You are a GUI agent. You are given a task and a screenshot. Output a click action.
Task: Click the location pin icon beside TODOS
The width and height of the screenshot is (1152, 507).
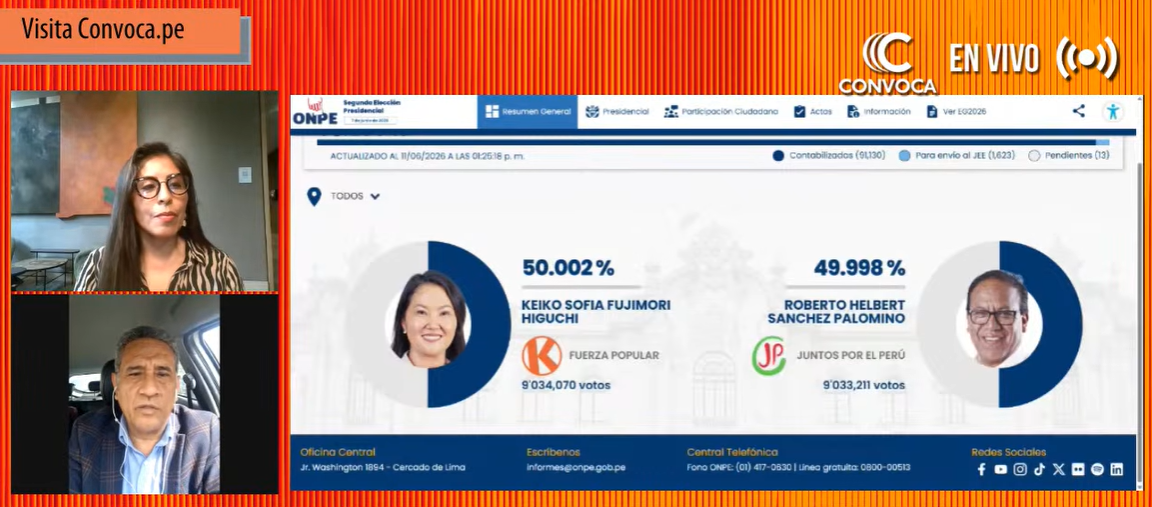point(314,196)
